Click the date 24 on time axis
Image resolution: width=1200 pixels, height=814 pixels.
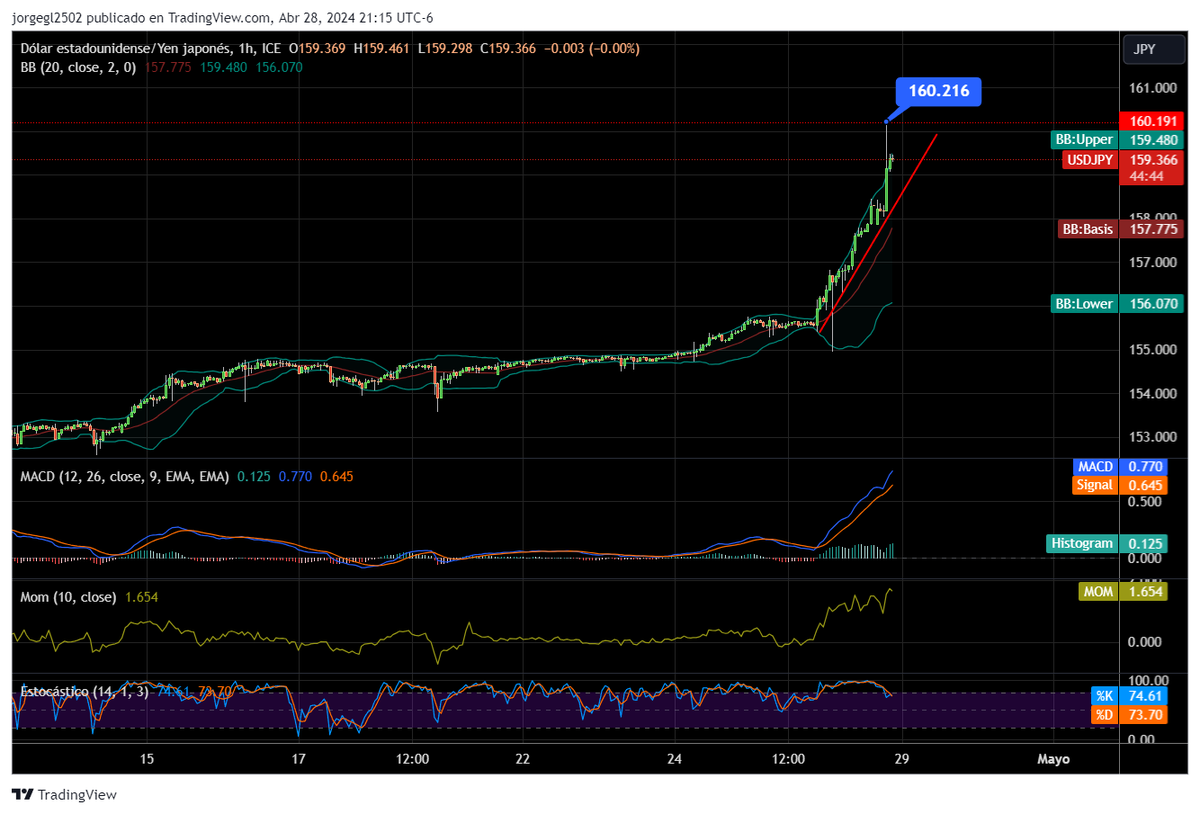(x=674, y=759)
